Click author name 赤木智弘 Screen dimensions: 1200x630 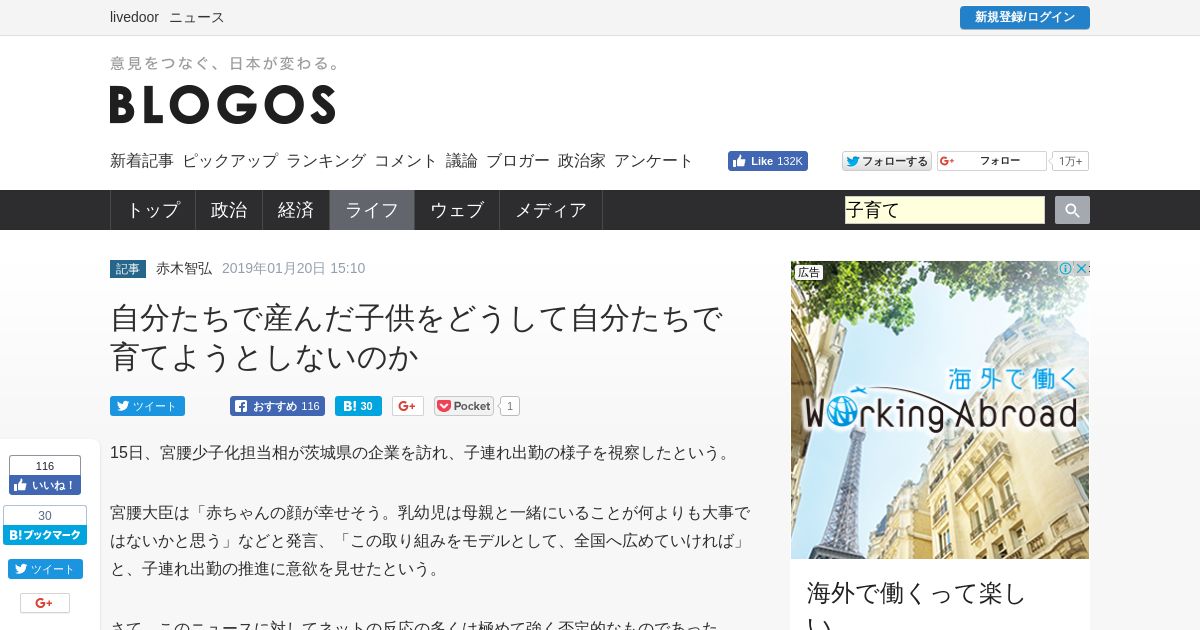point(184,268)
